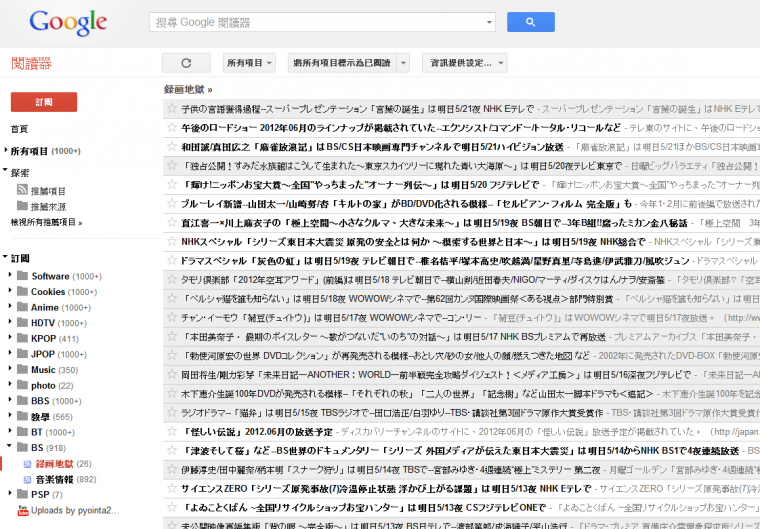Star the 「よゐことくばん」 item

[x=172, y=507]
